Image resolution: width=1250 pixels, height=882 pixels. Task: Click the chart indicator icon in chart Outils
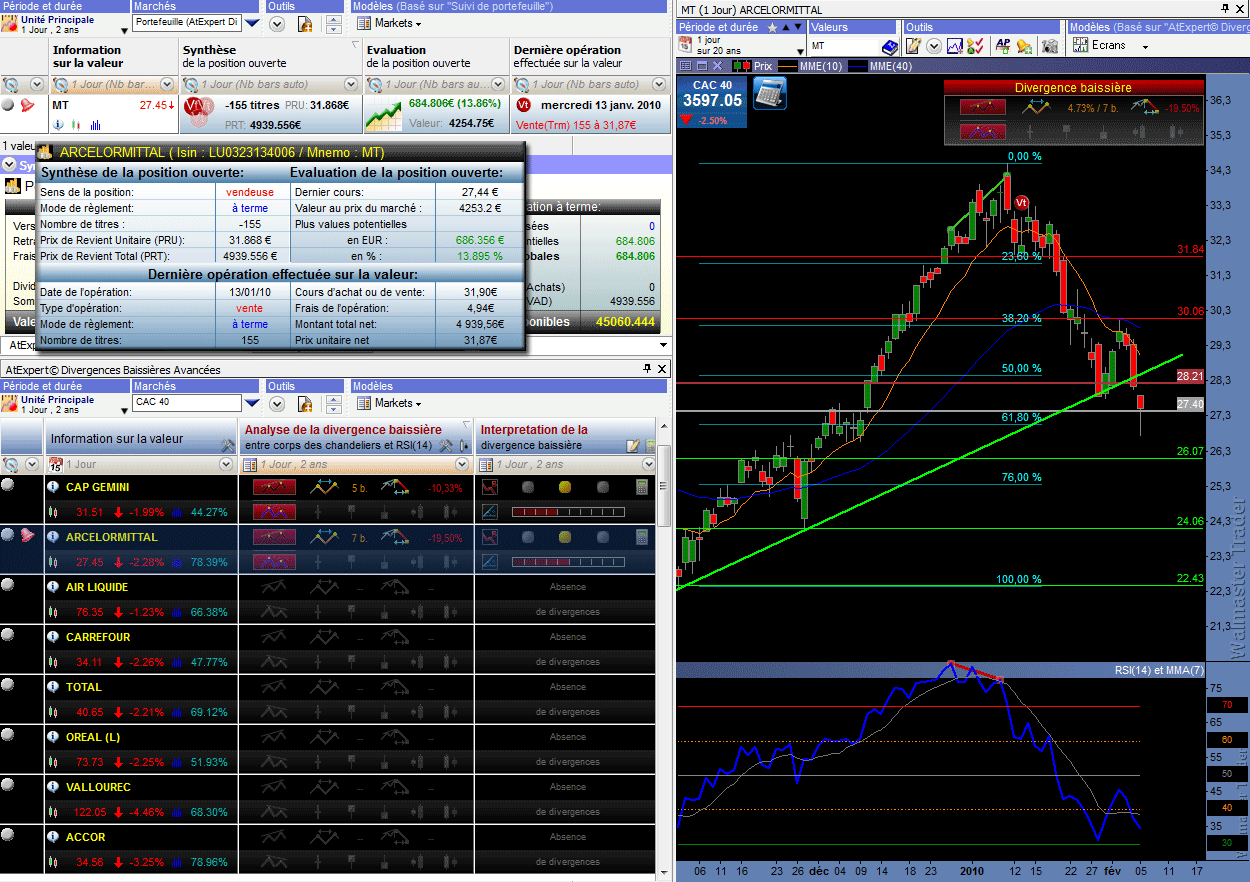click(955, 46)
